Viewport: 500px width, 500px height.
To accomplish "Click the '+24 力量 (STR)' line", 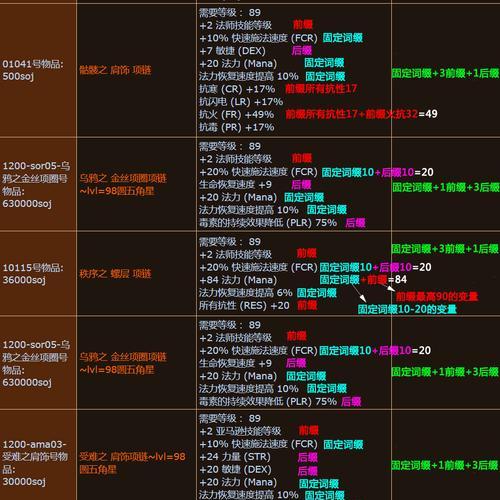I will coord(235,457).
